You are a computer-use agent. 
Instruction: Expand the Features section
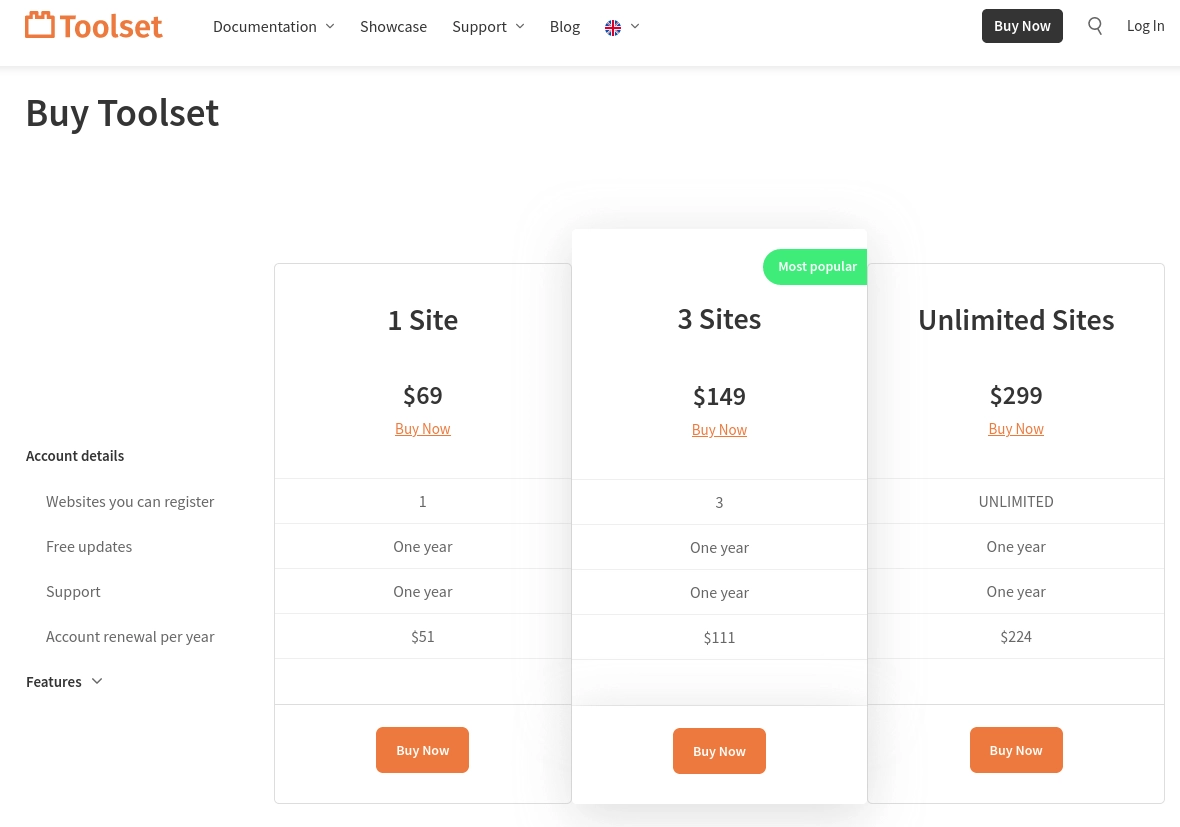click(x=64, y=681)
